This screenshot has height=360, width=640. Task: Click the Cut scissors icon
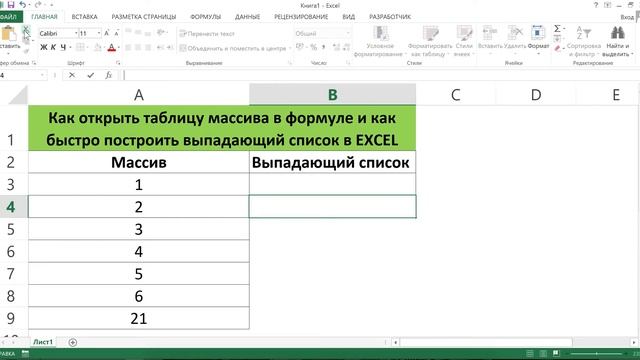[26, 29]
